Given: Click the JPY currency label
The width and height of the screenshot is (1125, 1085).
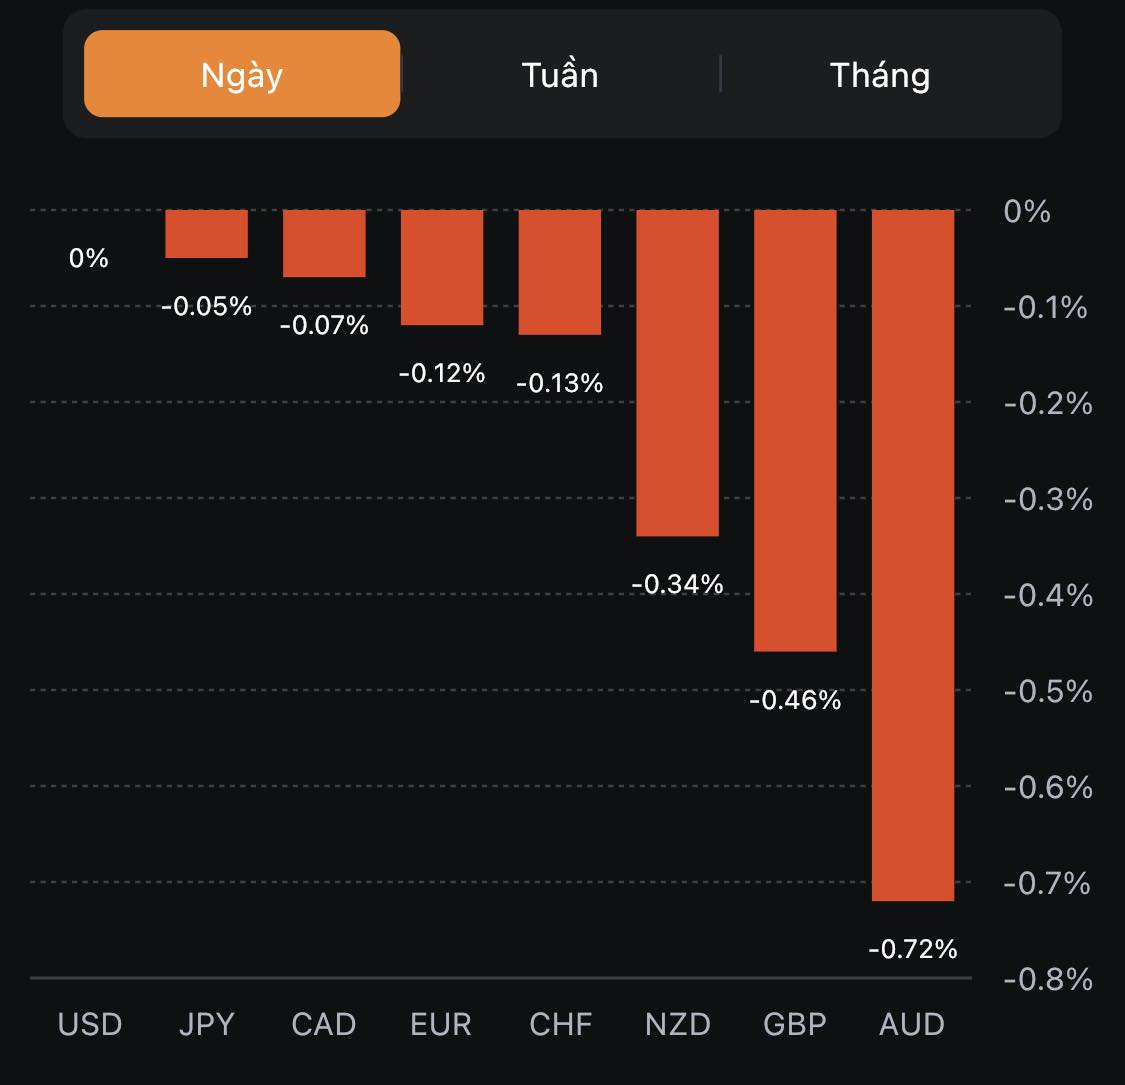Looking at the screenshot, I should [x=207, y=1024].
